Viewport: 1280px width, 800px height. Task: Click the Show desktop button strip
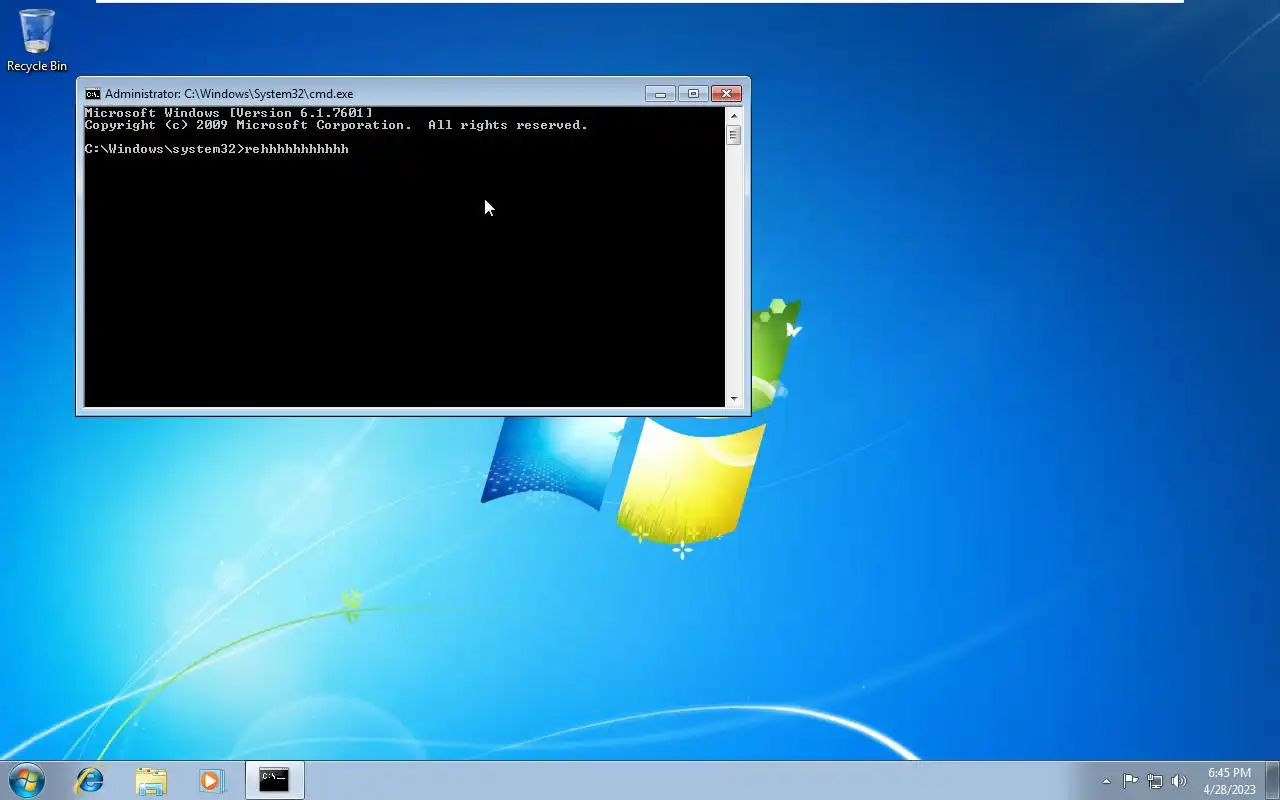pyautogui.click(x=1272, y=781)
